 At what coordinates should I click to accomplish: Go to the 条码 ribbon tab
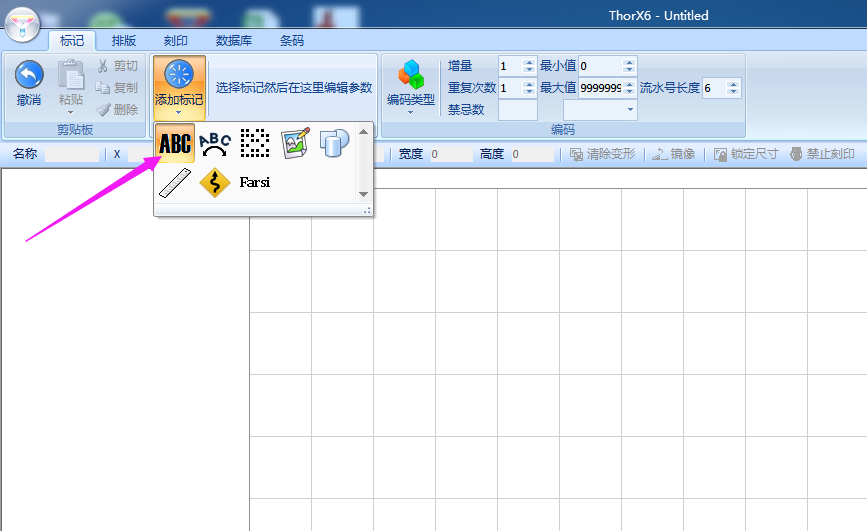click(291, 41)
